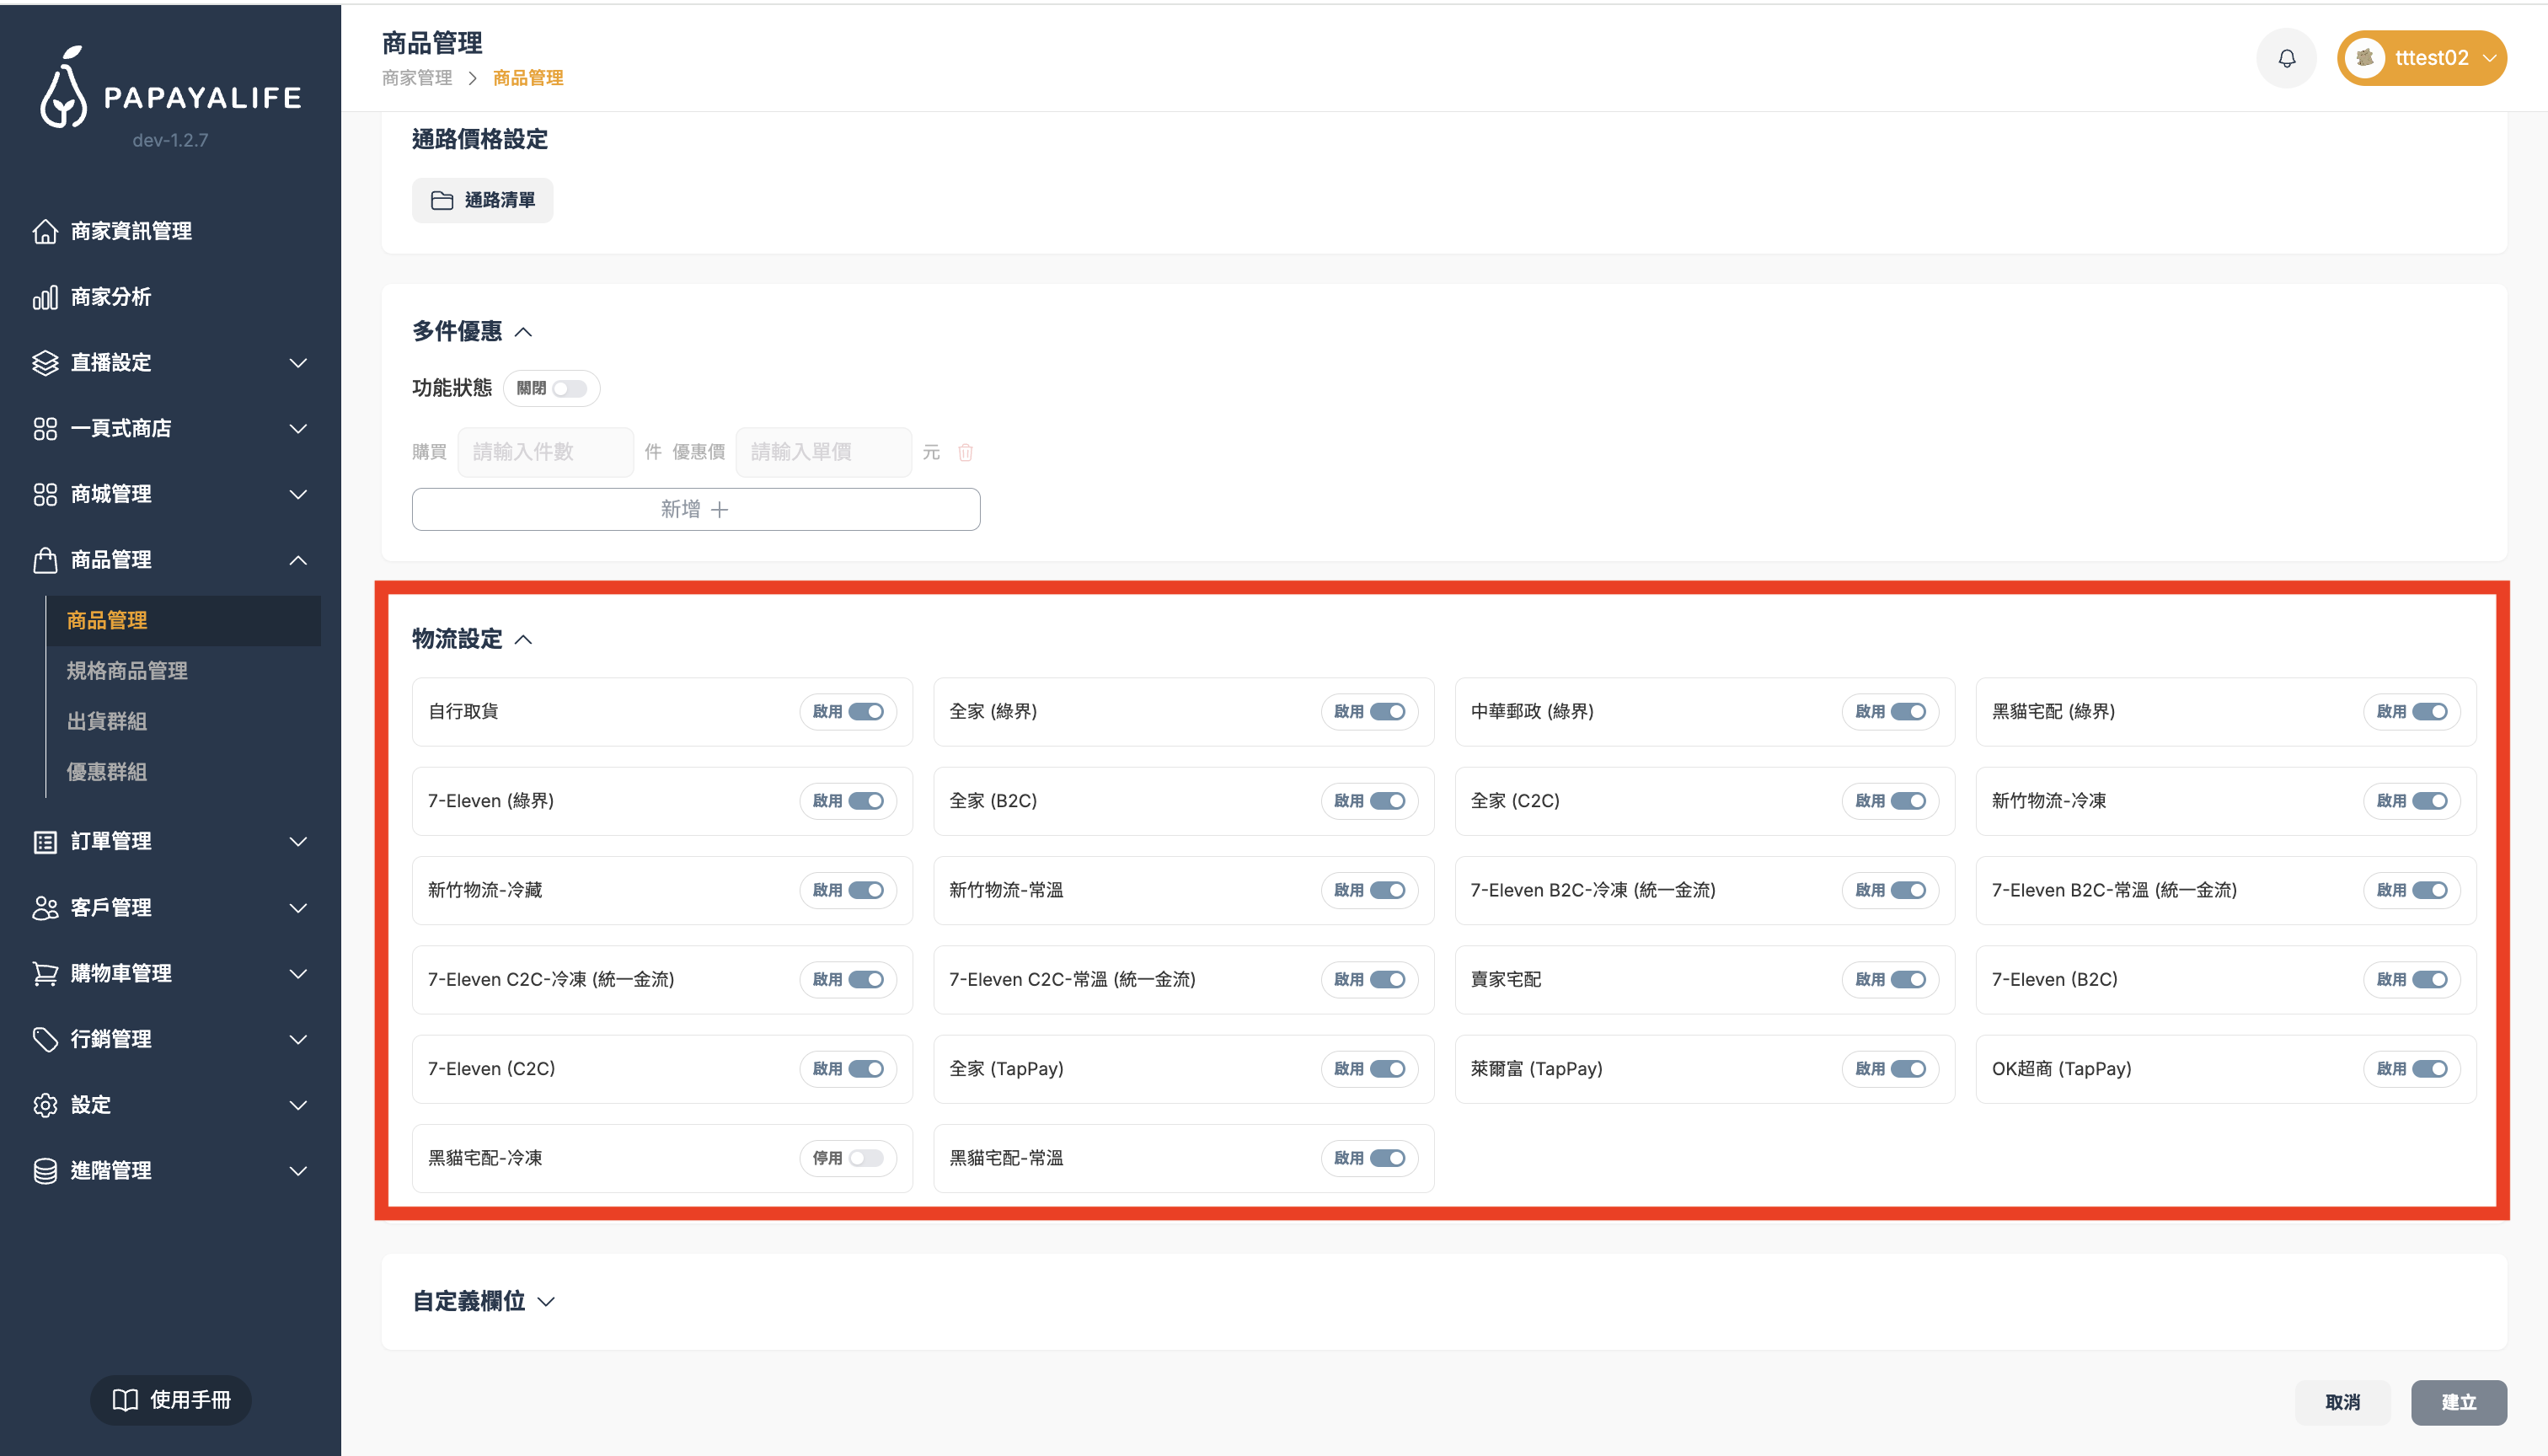
Task: Open 規格商品管理 in sidebar
Action: [127, 671]
